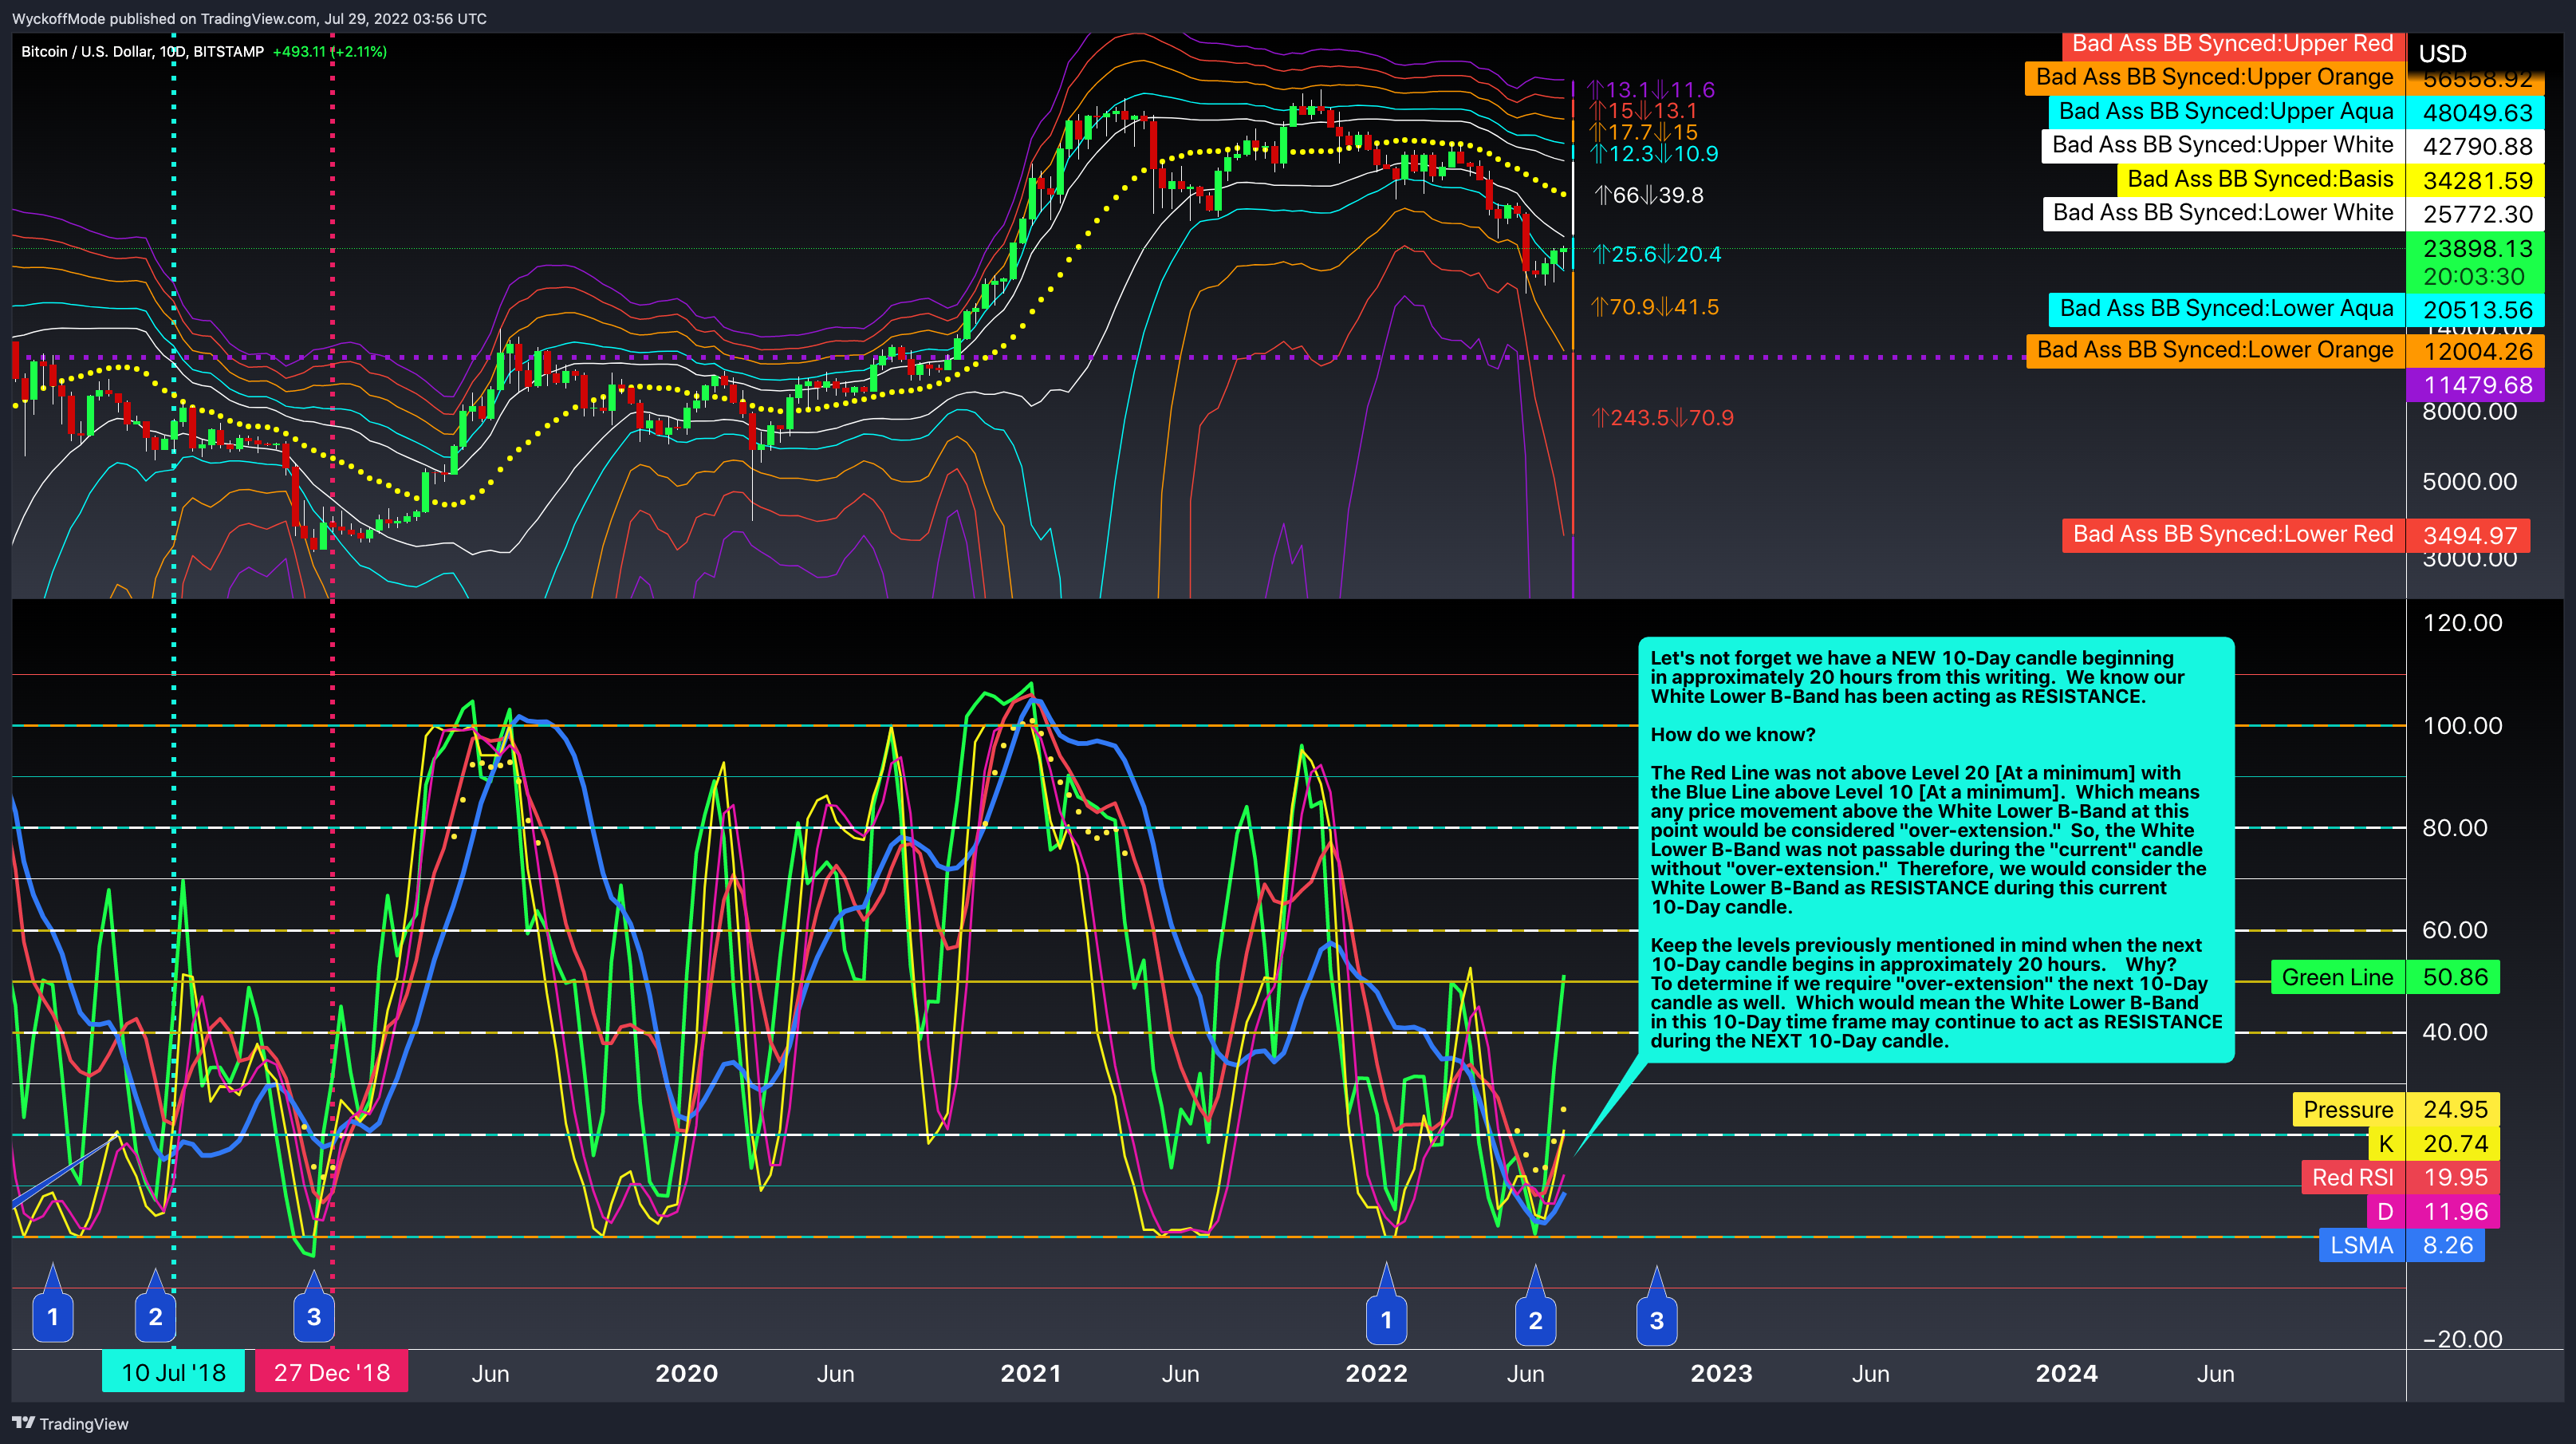Click the LSMA indicator label
The height and width of the screenshot is (1444, 2576).
(x=2361, y=1245)
